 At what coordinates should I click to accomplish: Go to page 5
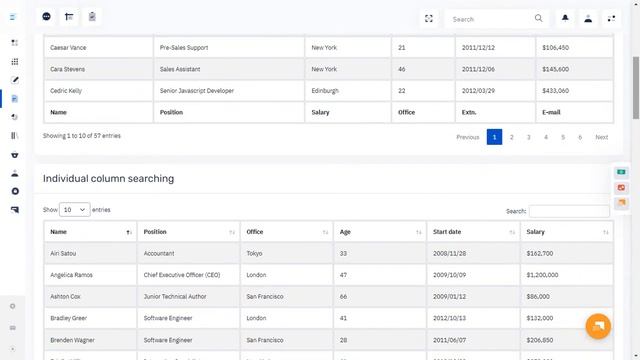coord(563,137)
